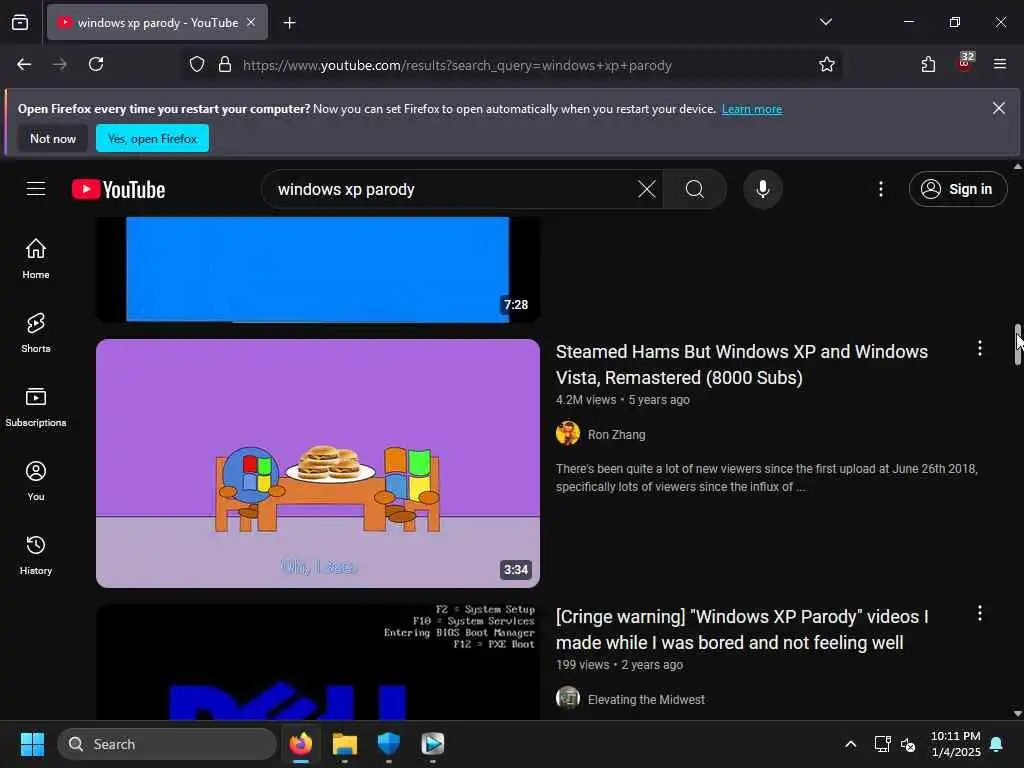
Task: Open the taskbar clock and date
Action: tap(955, 744)
